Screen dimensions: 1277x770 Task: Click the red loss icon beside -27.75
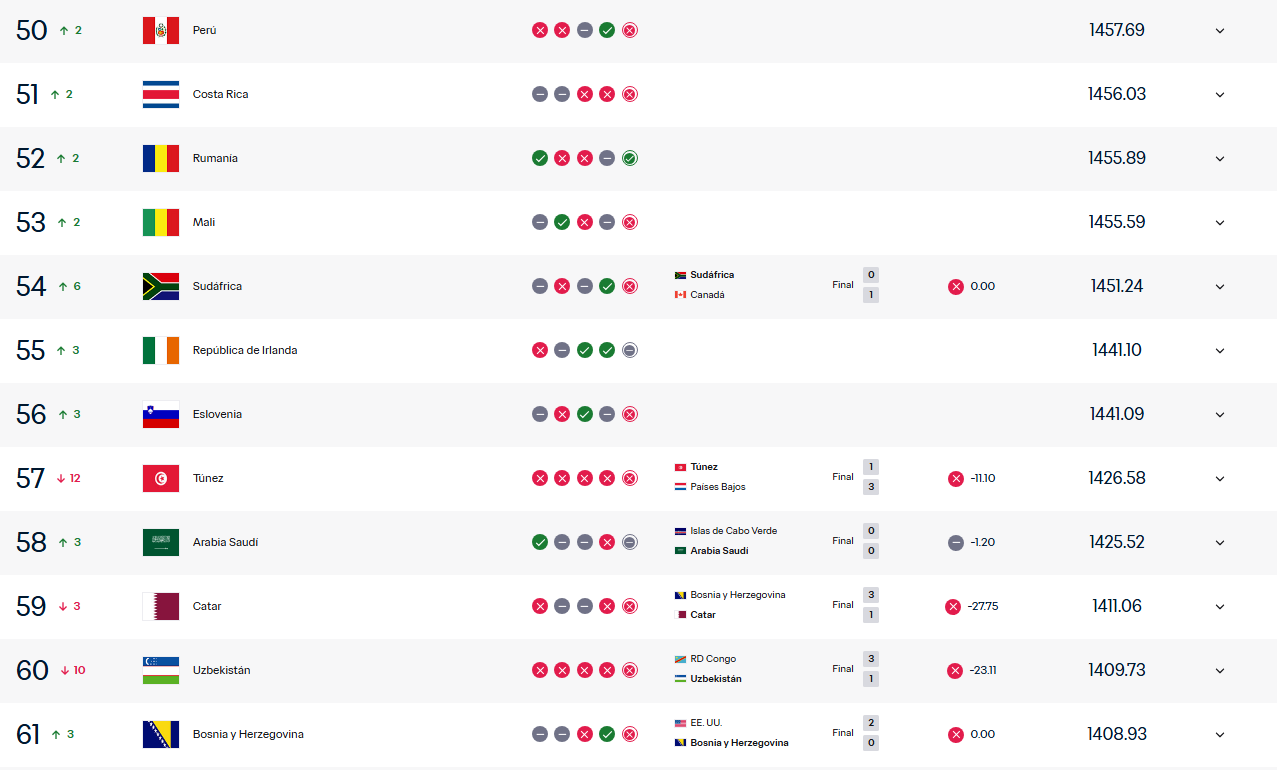(953, 606)
